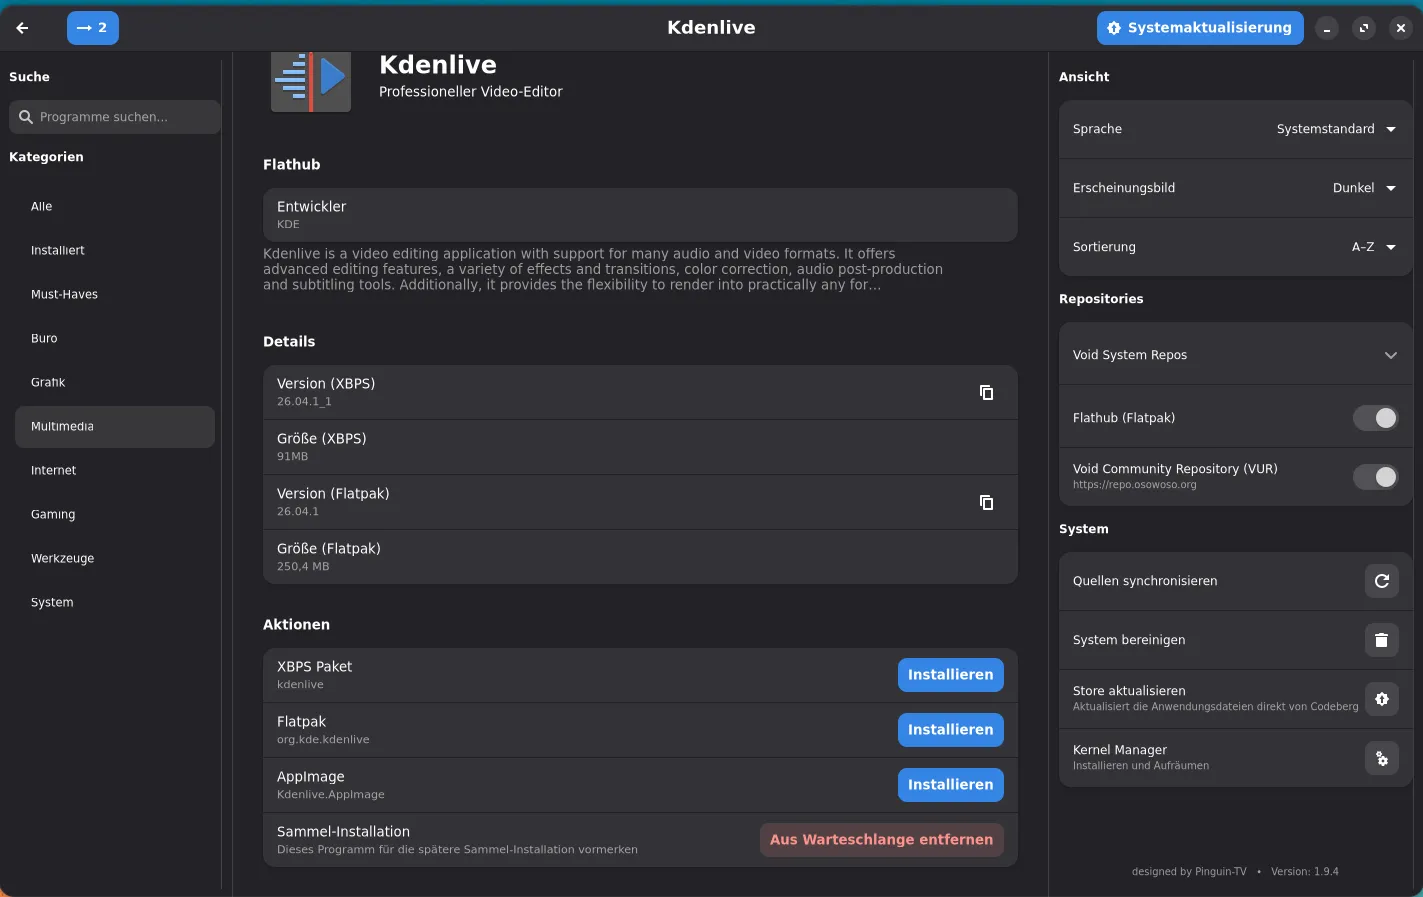Install the Kdenlive AppImage

click(950, 785)
